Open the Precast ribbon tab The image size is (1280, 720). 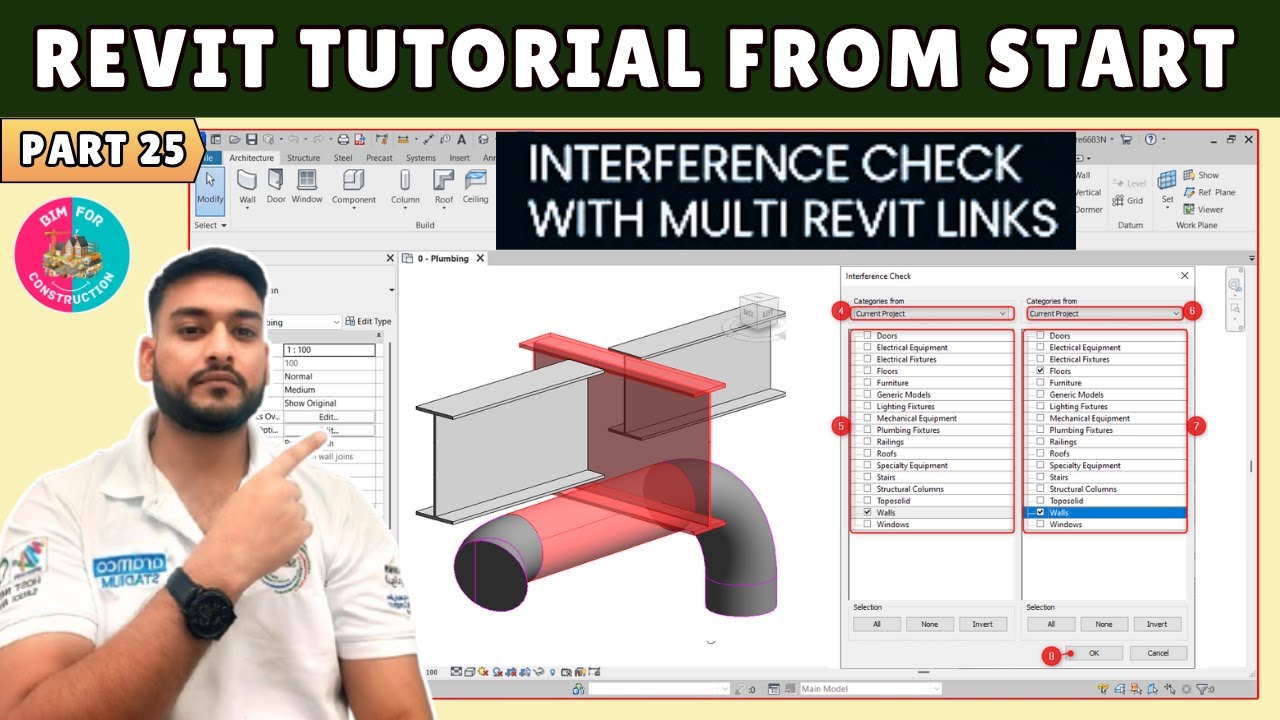coord(379,158)
